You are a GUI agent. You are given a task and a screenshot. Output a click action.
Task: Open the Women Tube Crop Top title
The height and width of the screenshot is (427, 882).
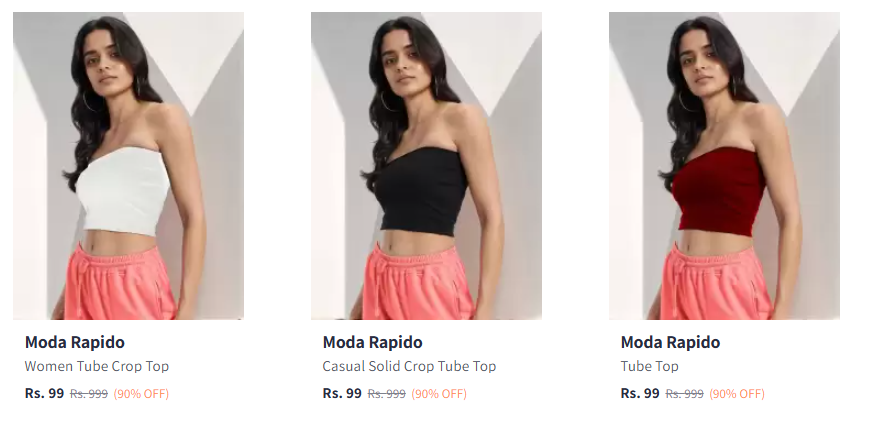[x=97, y=366]
